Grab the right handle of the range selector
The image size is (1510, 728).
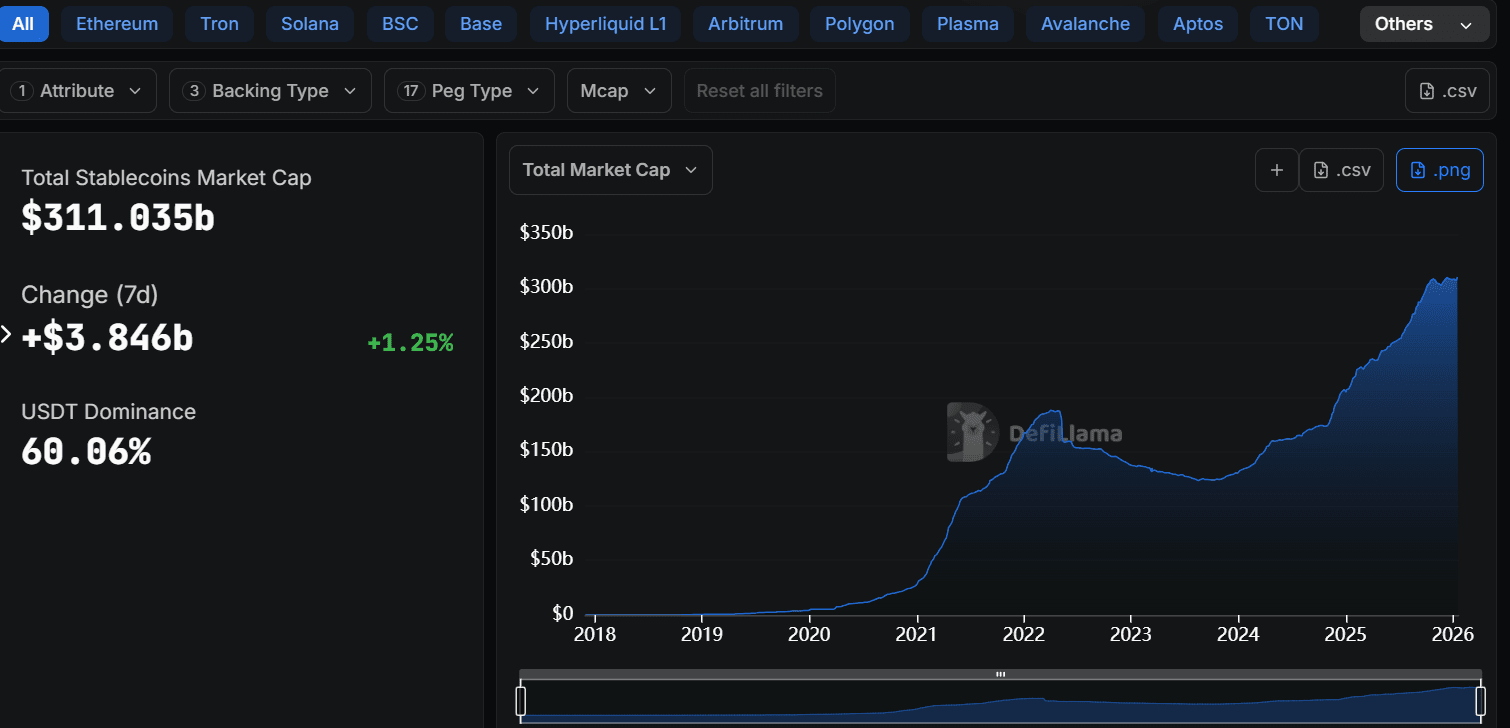1480,700
